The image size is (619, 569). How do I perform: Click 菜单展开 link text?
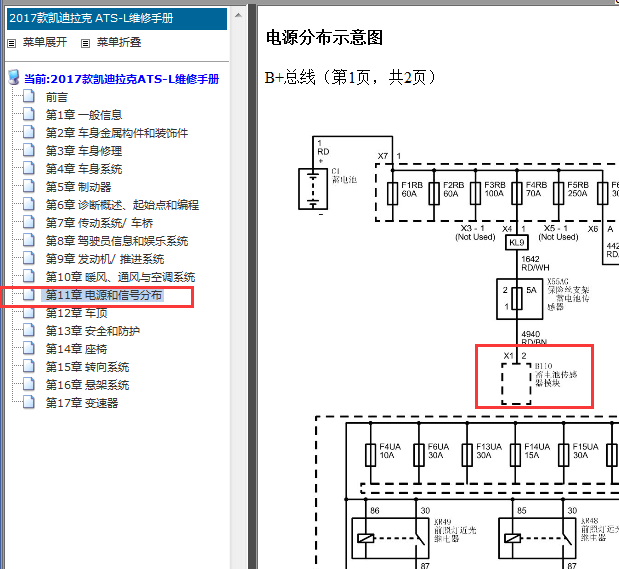pos(45,42)
